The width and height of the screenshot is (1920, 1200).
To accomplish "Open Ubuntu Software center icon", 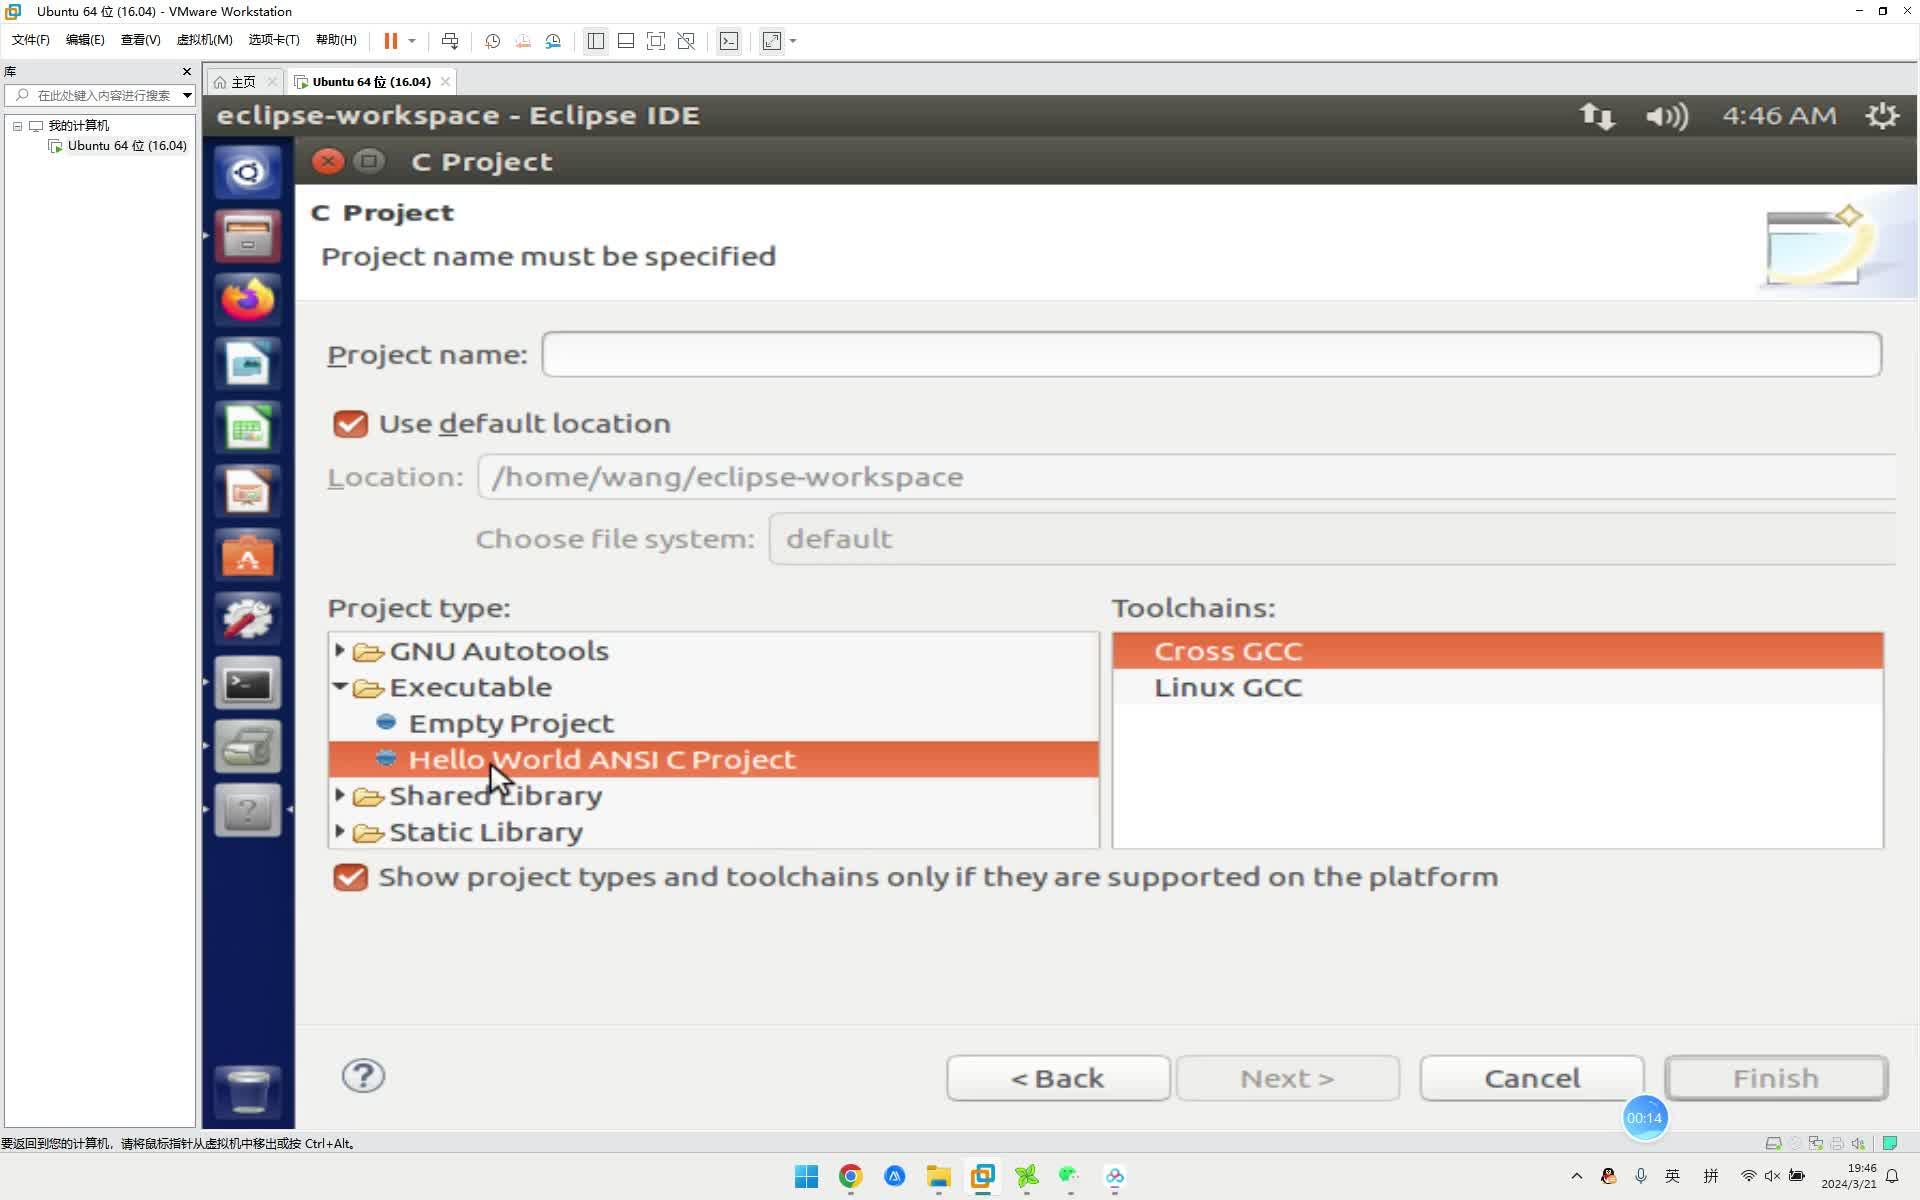I will 247,556.
